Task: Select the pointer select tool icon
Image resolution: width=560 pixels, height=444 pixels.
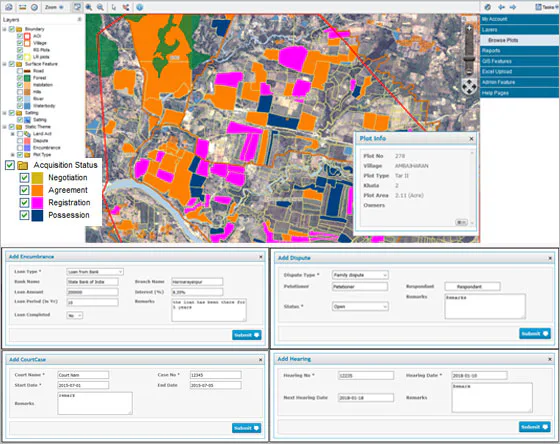Action: click(x=114, y=7)
